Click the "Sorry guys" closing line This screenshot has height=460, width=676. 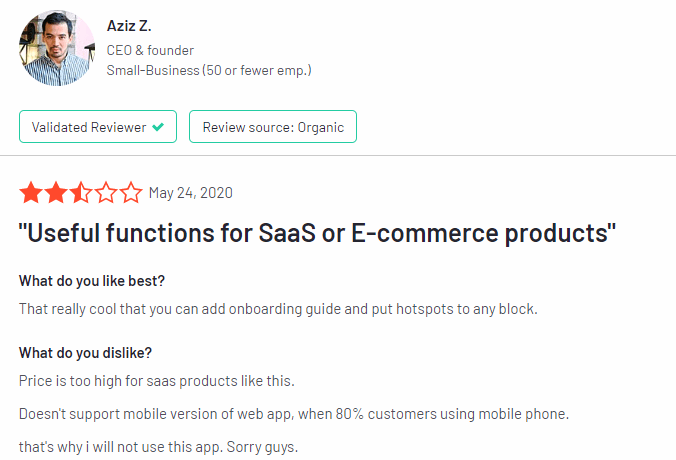[x=158, y=445]
